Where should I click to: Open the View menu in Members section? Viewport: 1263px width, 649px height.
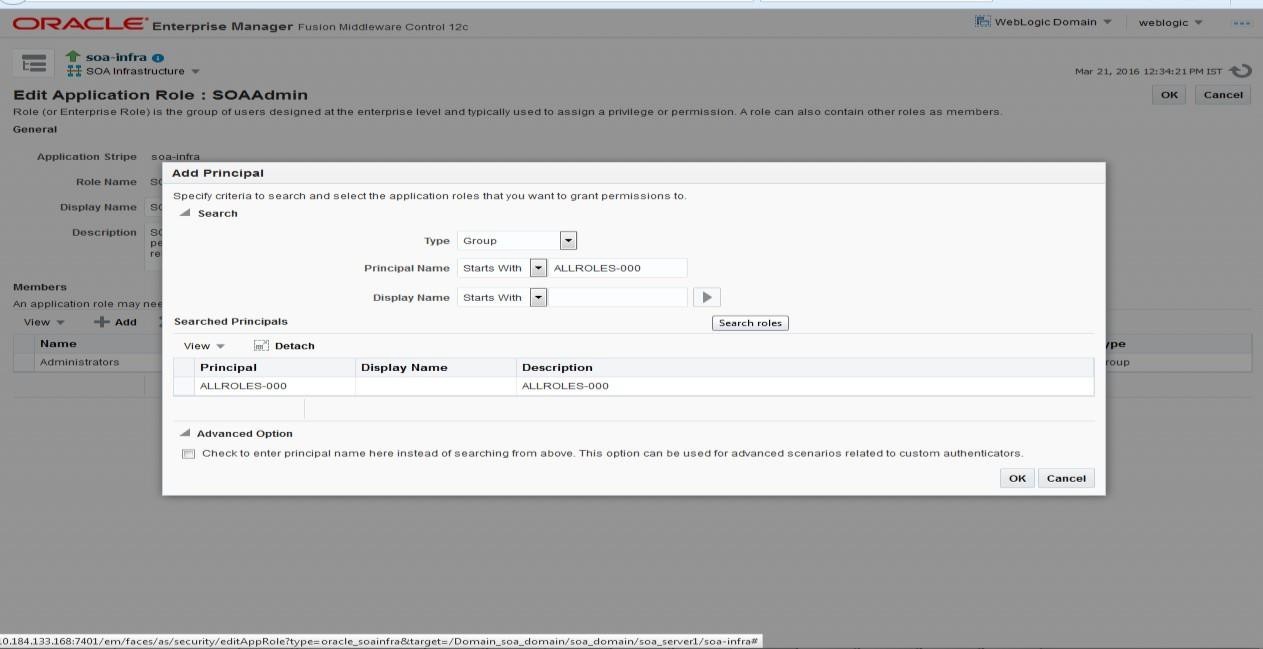coord(44,322)
